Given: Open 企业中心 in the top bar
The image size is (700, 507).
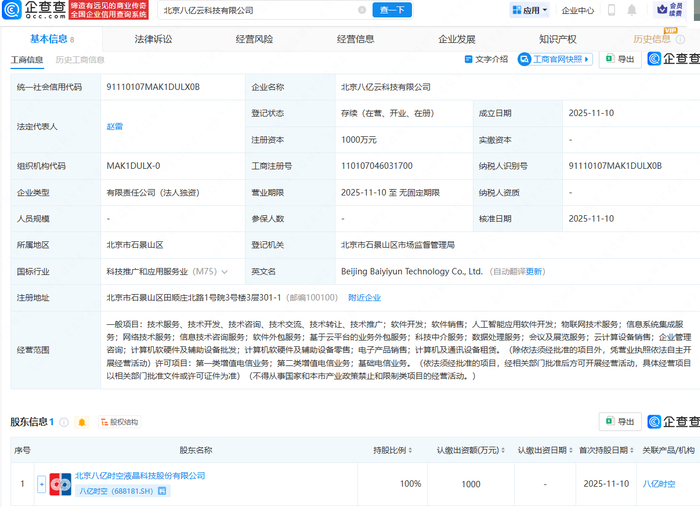Looking at the screenshot, I should click(577, 11).
